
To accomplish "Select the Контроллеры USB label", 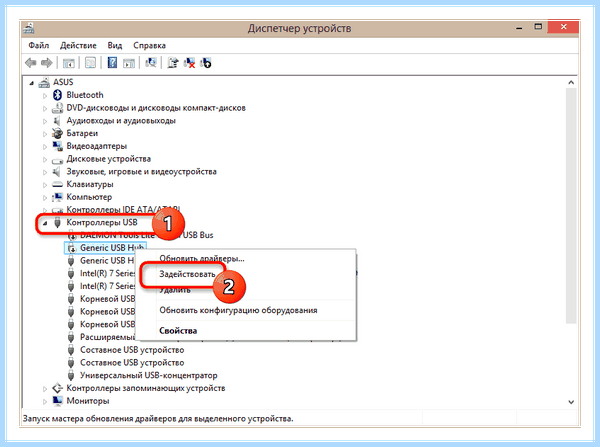I will click(x=102, y=222).
